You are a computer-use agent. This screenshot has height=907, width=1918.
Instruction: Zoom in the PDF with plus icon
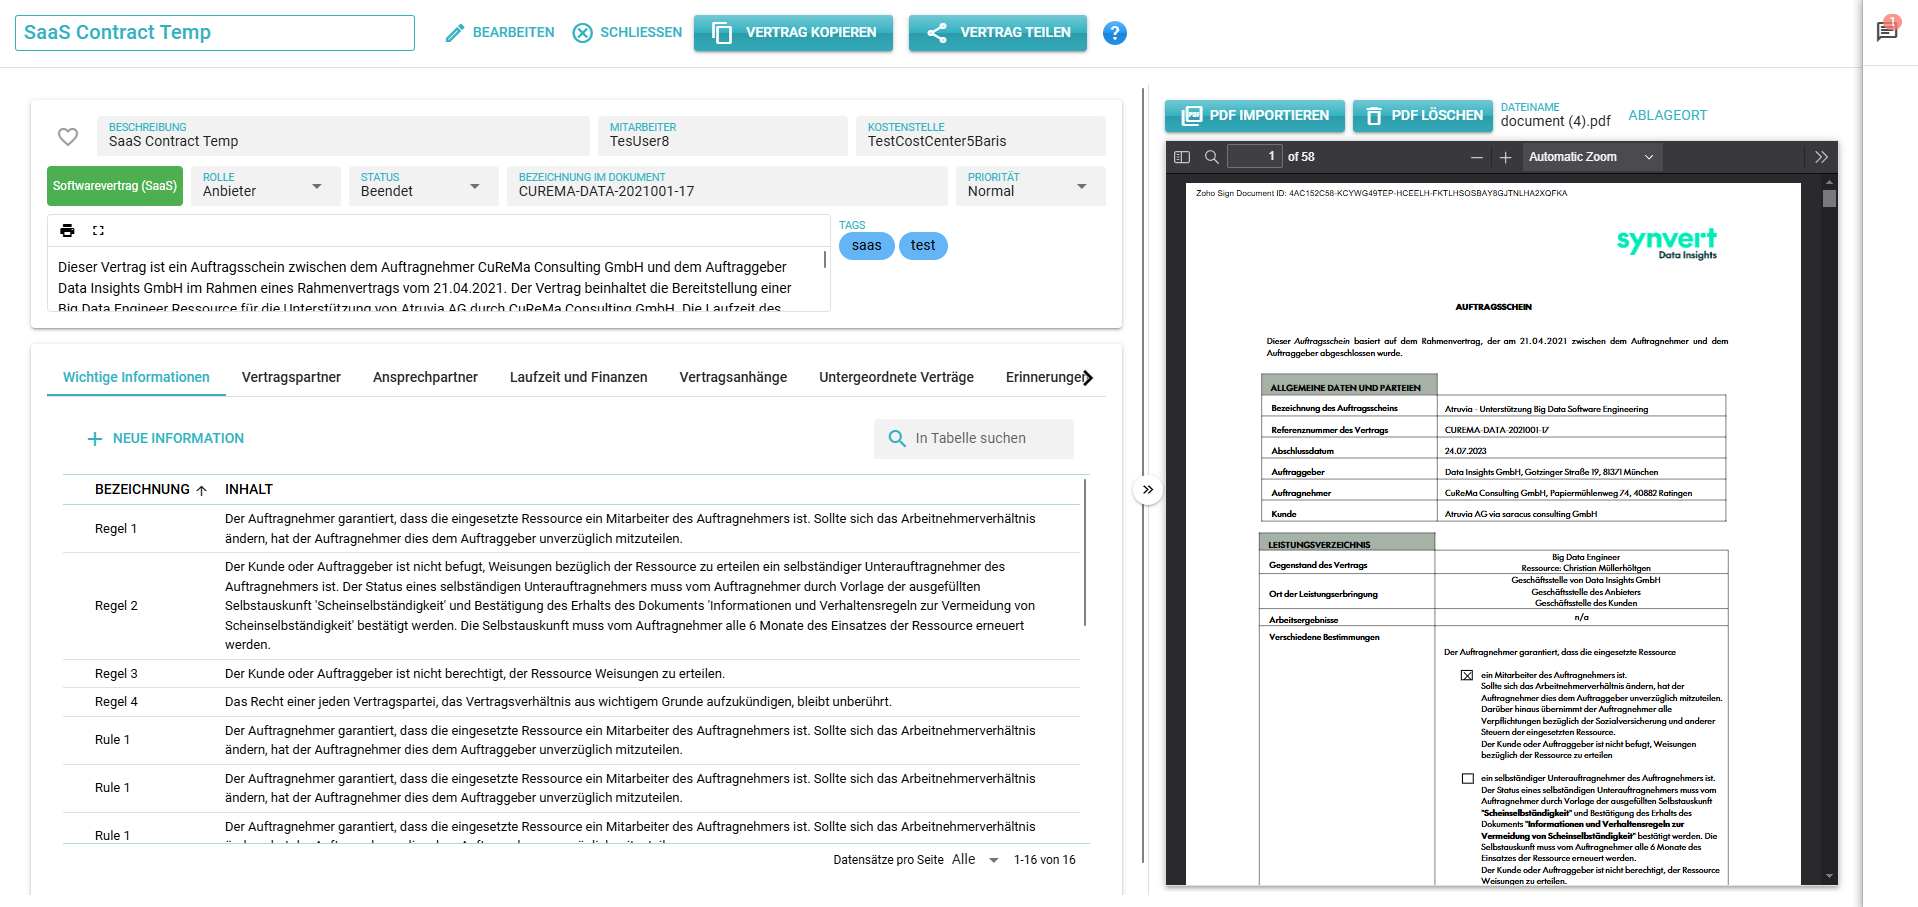[1505, 157]
